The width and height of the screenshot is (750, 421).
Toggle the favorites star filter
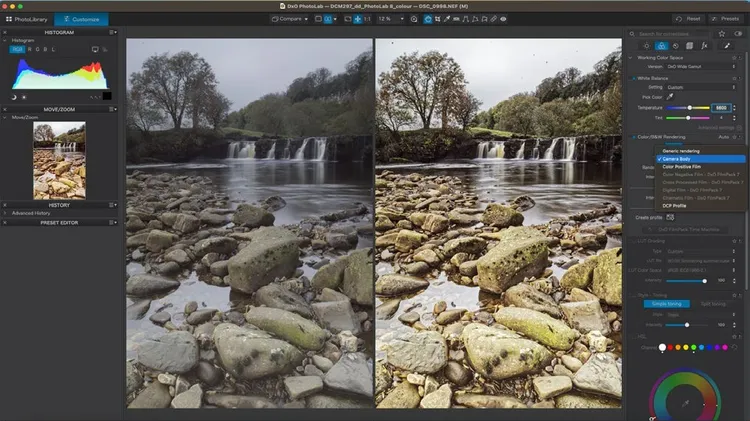pos(722,34)
